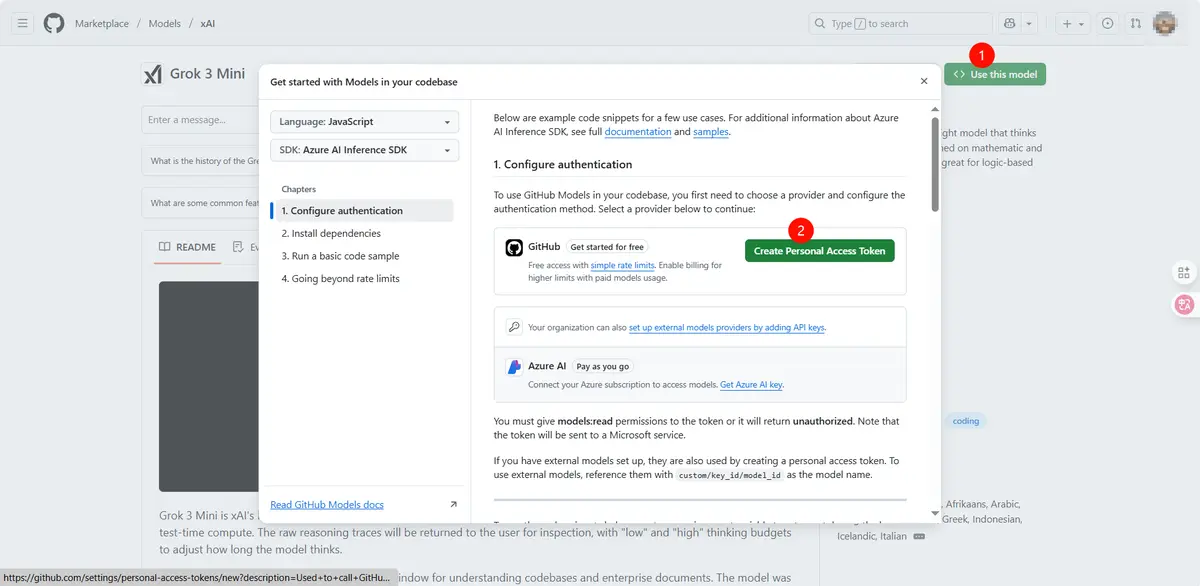Click the Azure AI logo icon
The height and width of the screenshot is (586, 1200).
(514, 367)
